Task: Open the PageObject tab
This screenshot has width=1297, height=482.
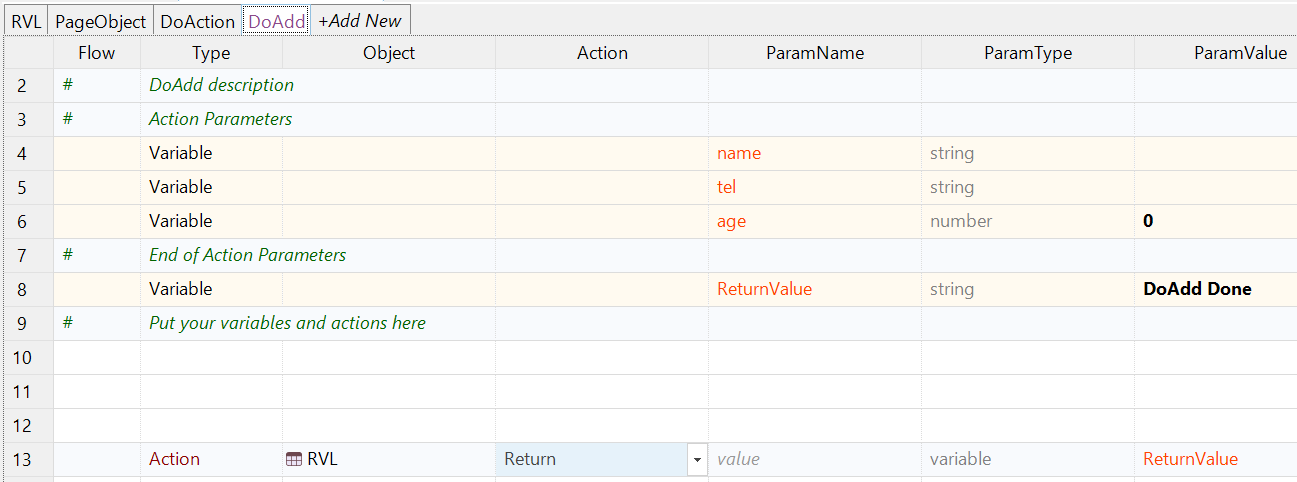Action: 100,21
